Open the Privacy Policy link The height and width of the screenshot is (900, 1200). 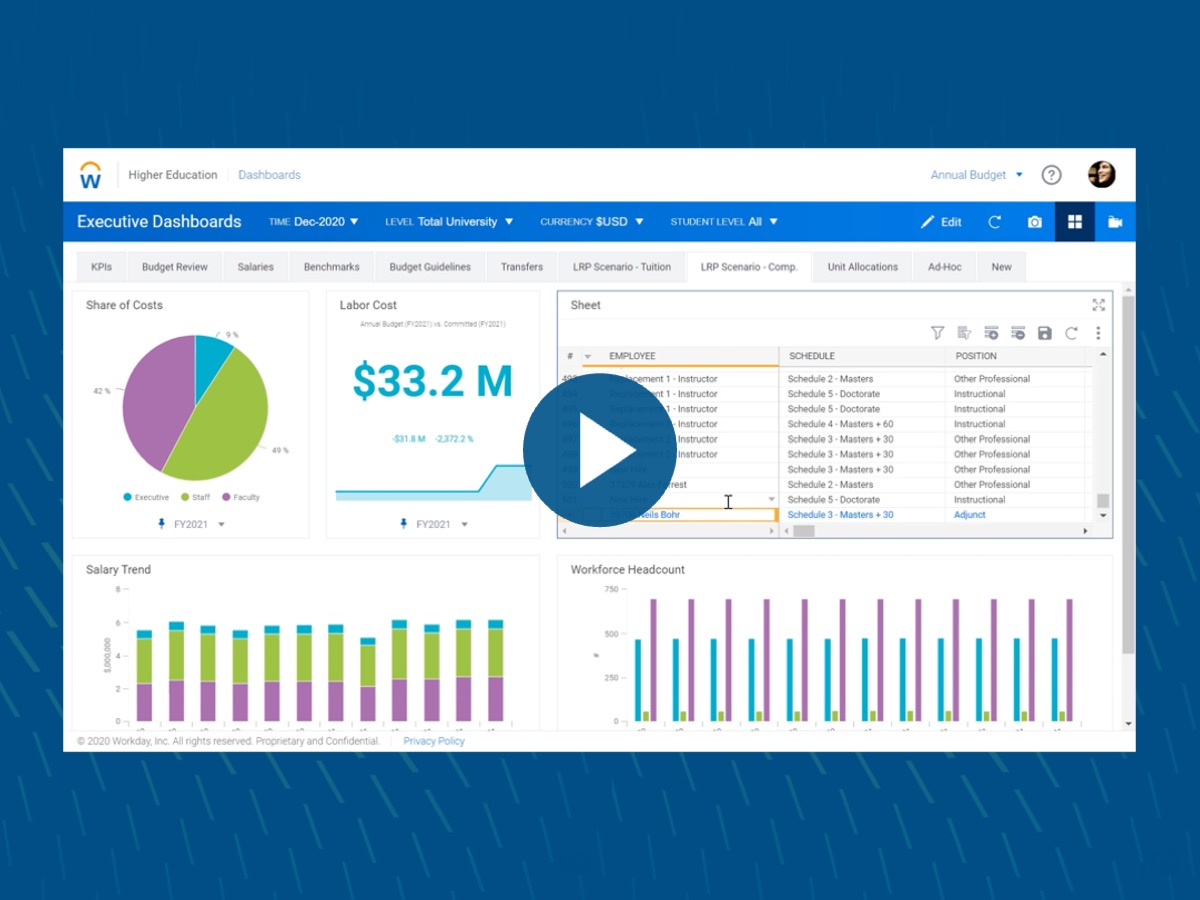coord(433,740)
